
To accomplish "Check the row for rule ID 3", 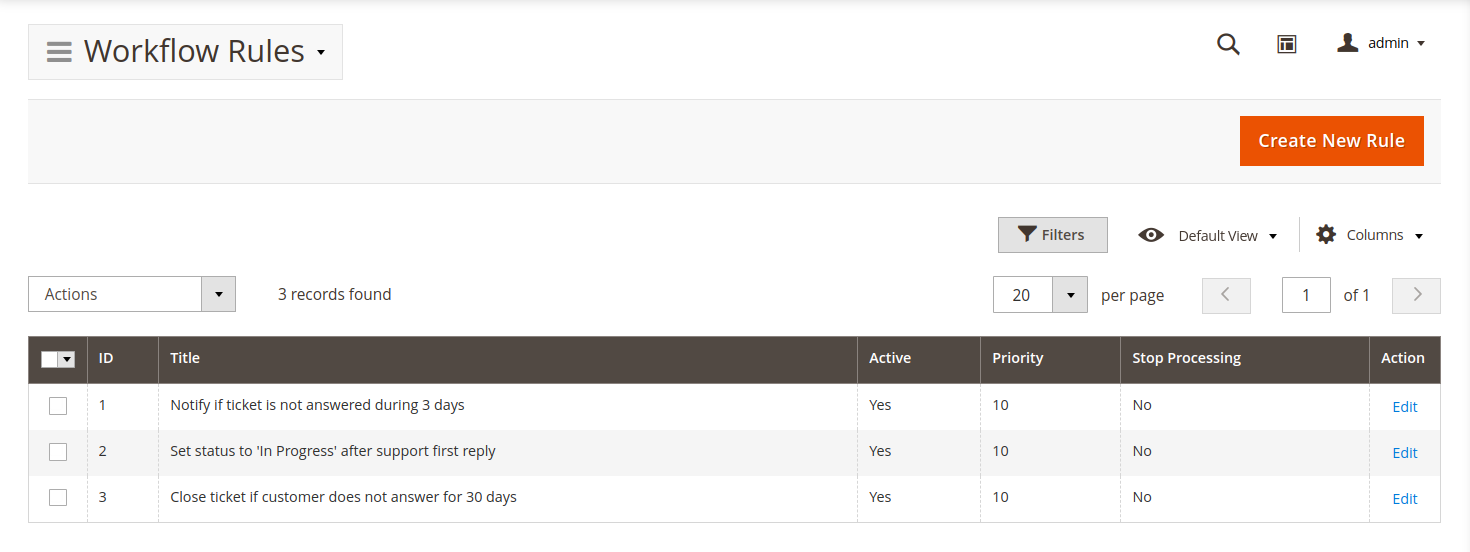I will (58, 498).
